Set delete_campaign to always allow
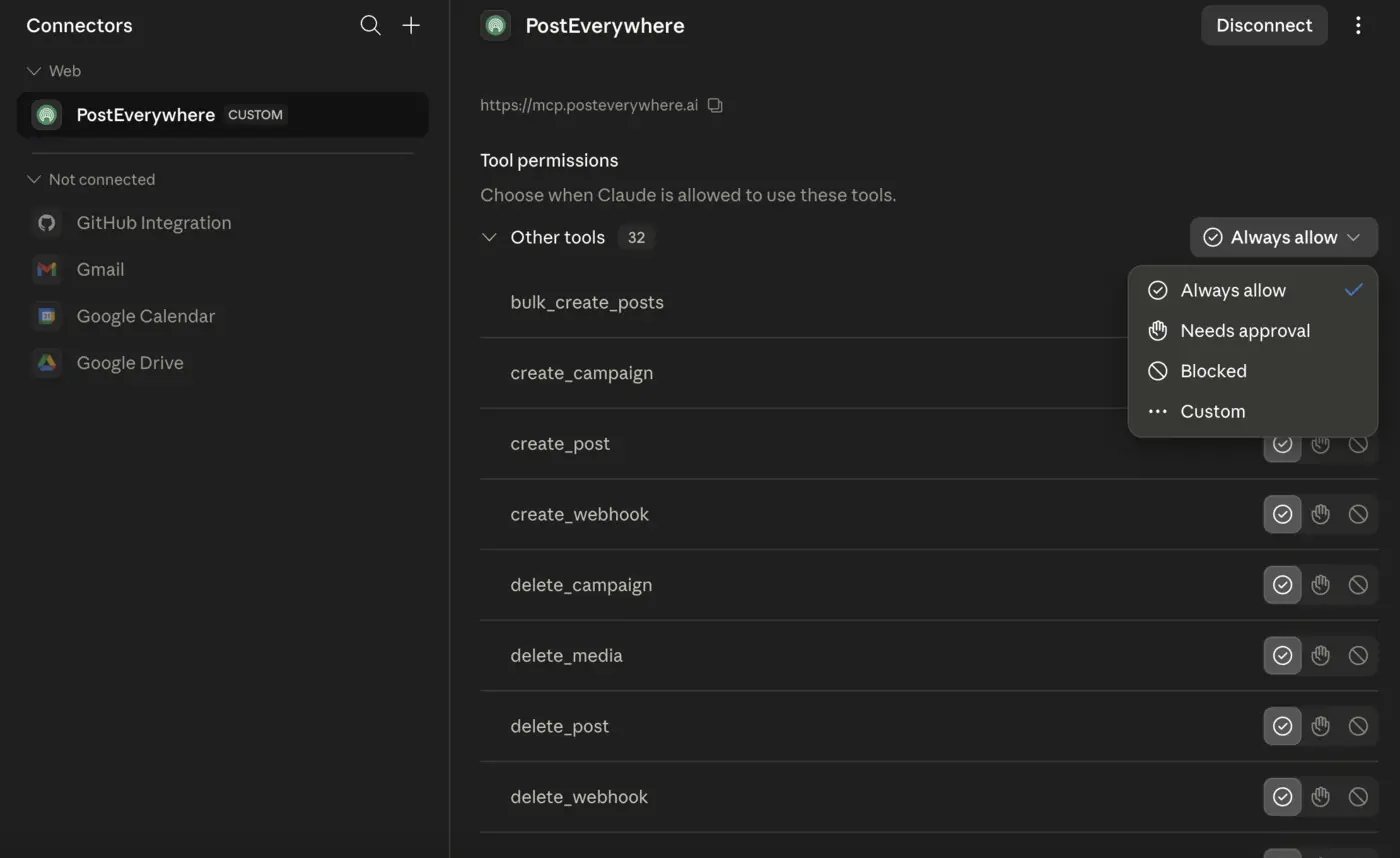1400x858 pixels. click(1282, 585)
